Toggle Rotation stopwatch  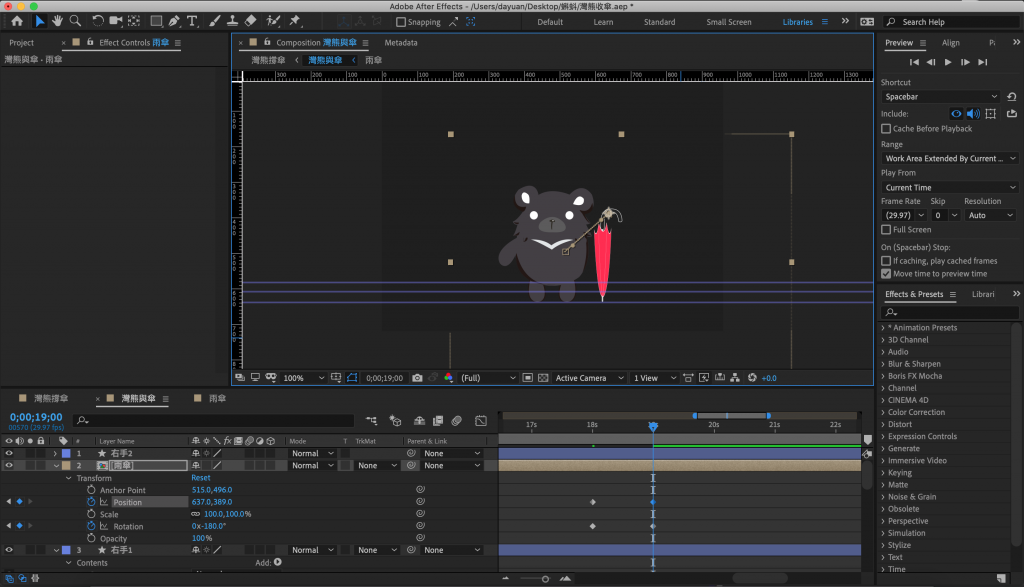click(x=91, y=526)
